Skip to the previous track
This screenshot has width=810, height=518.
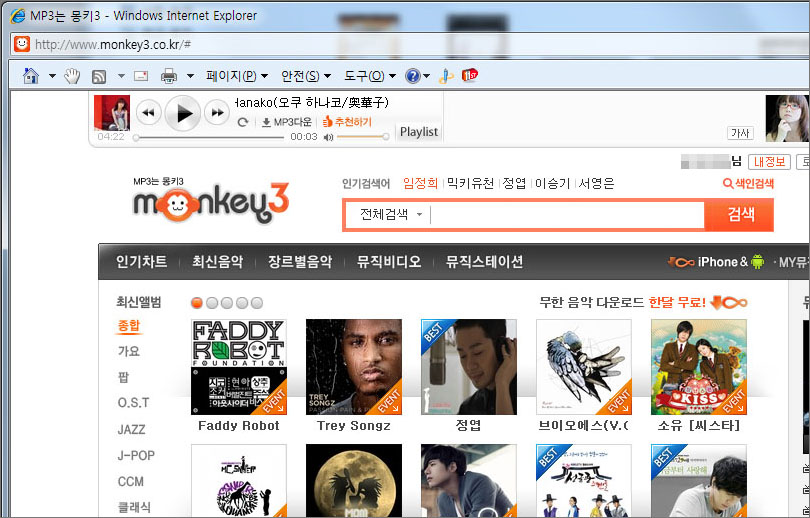(x=148, y=113)
